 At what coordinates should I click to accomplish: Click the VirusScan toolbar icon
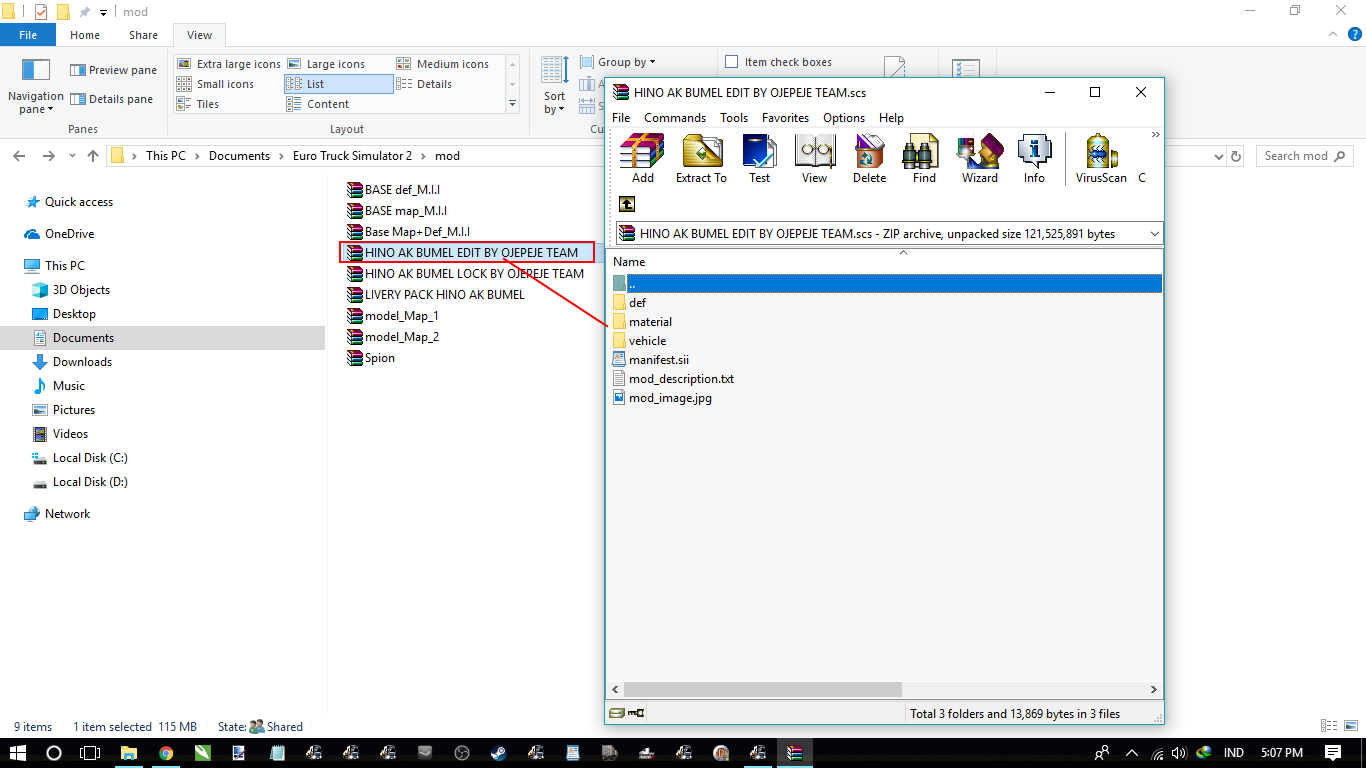1101,158
